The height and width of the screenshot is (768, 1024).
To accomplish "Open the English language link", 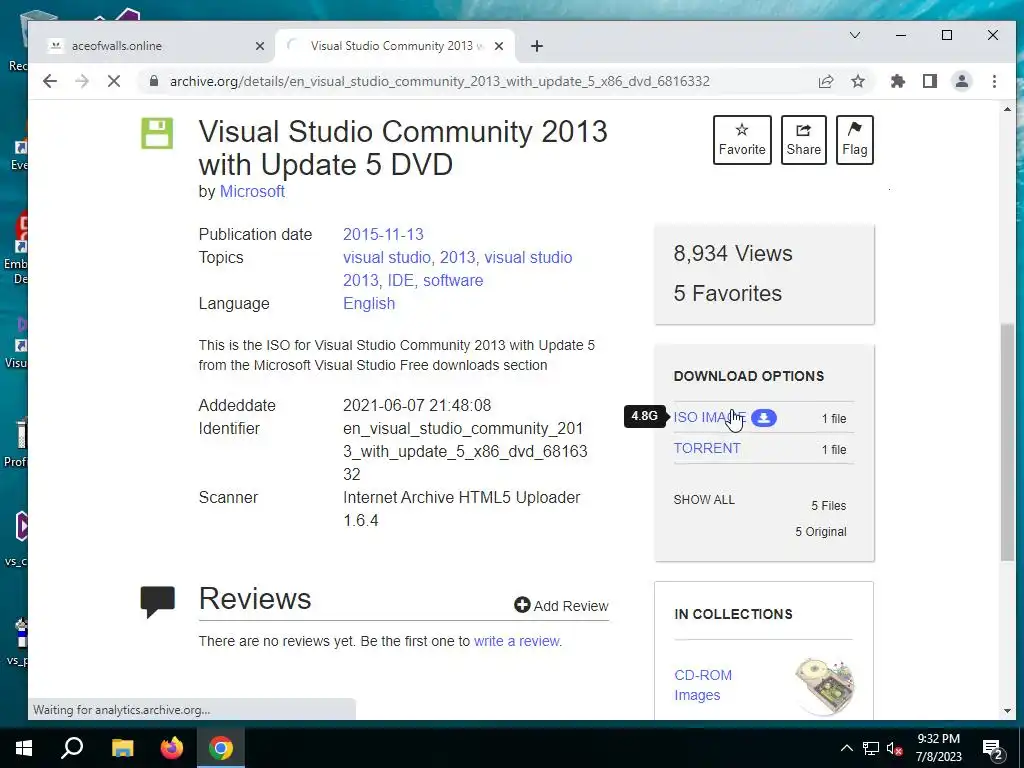I will (x=369, y=303).
